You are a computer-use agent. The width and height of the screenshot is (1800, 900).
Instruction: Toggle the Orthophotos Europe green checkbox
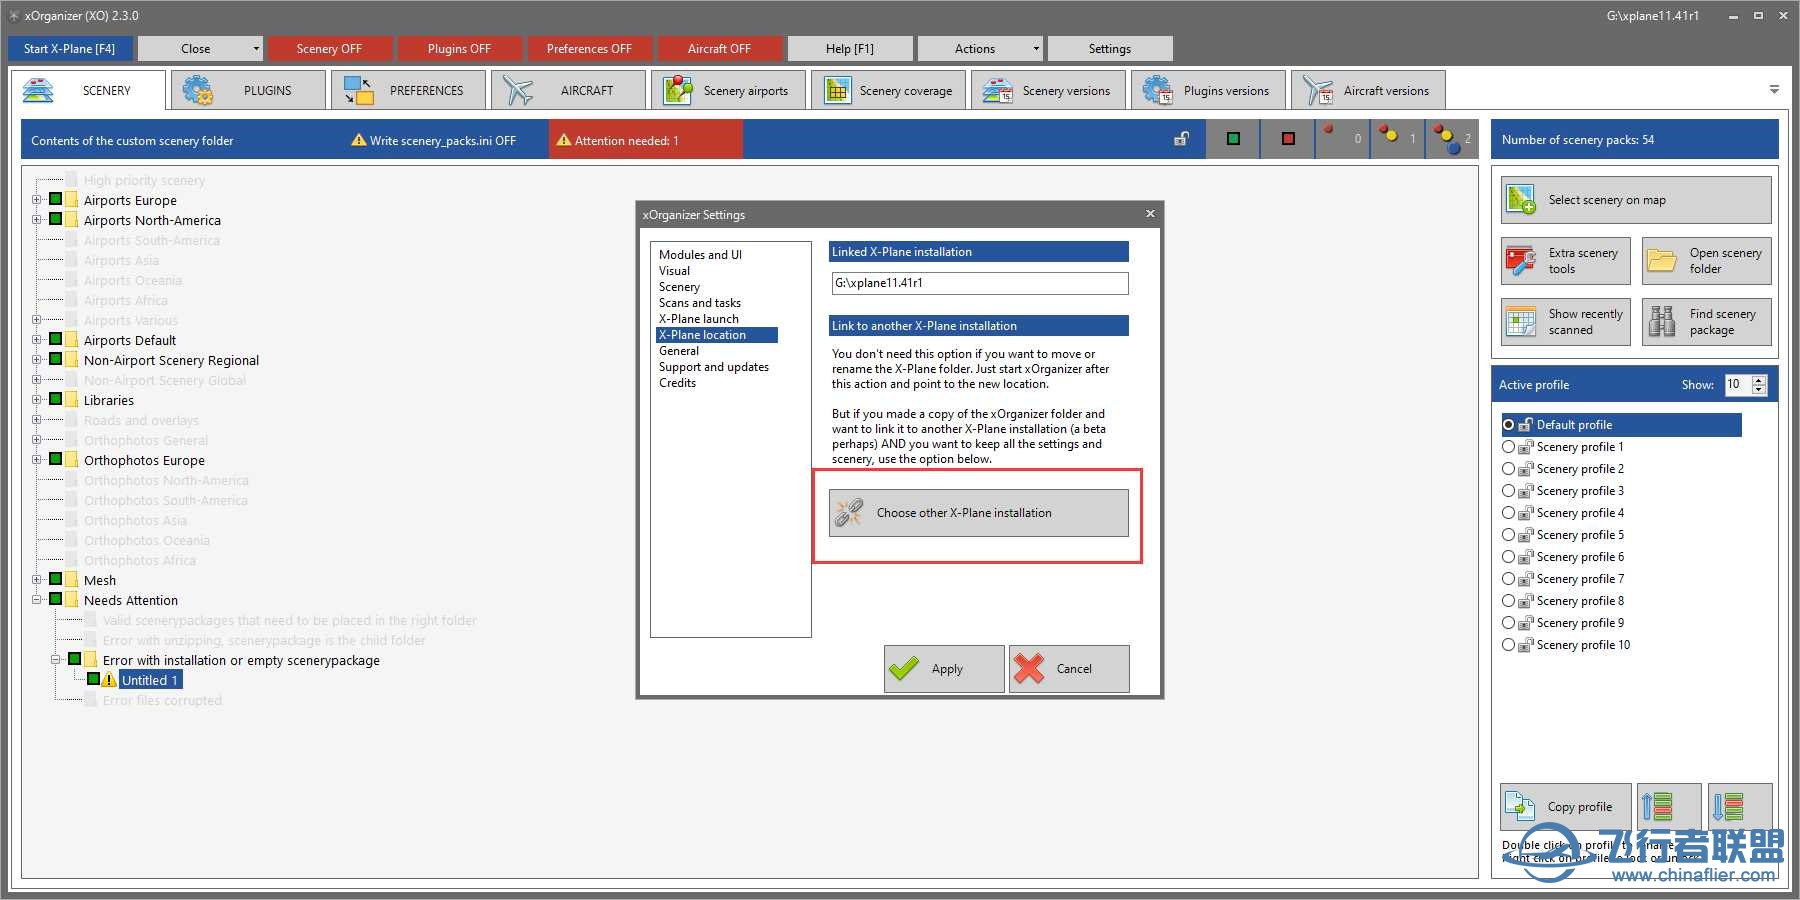coord(56,459)
